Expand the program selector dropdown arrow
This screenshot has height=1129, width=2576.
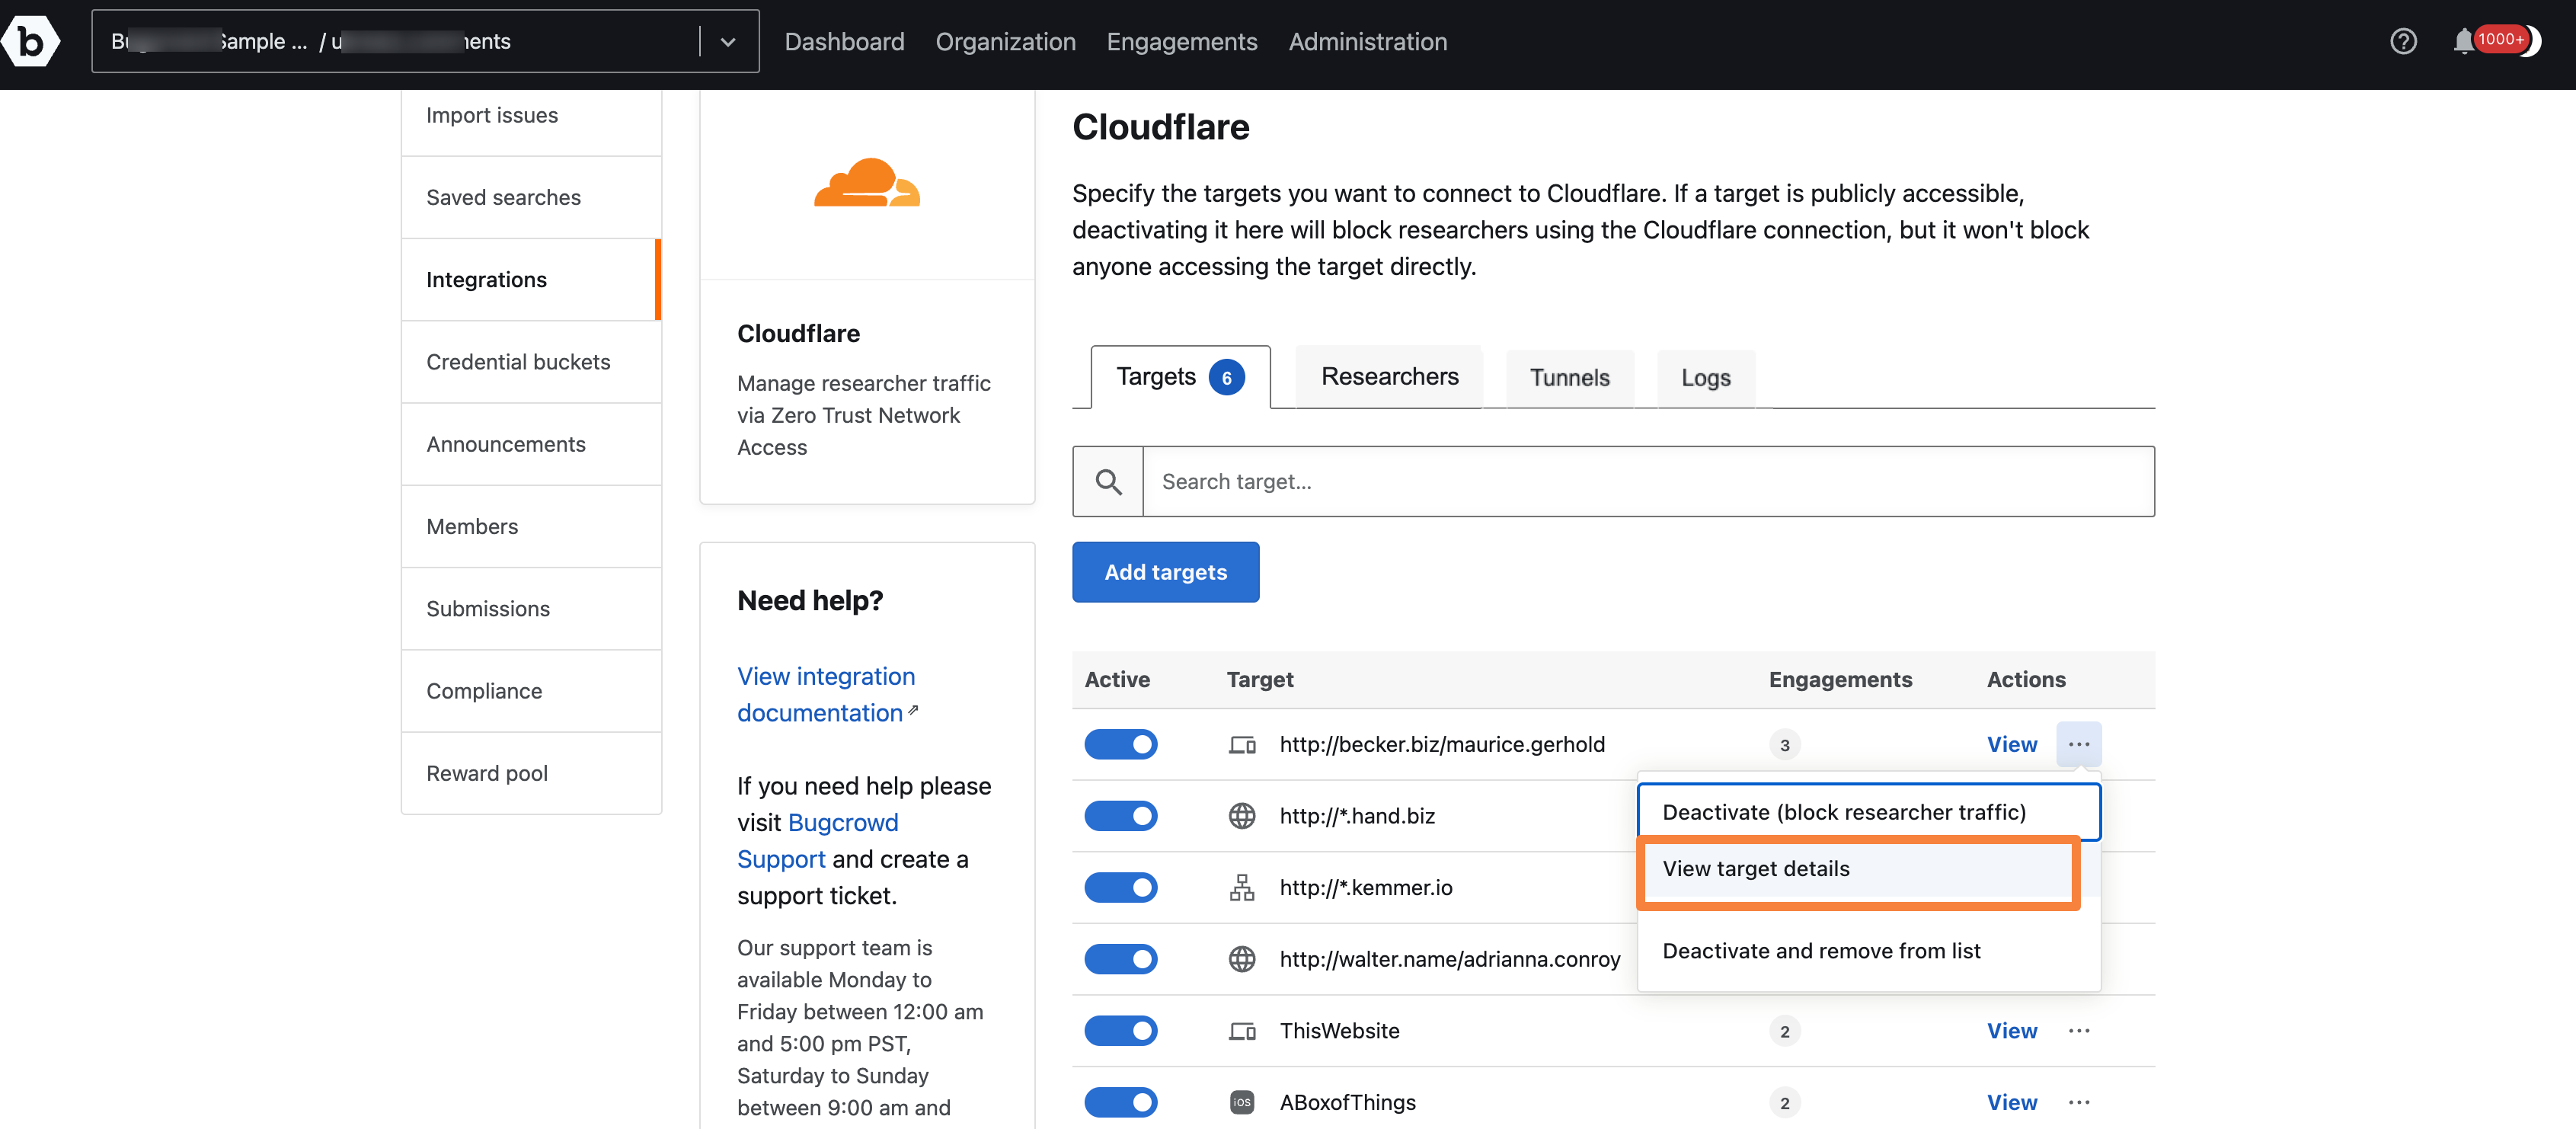pos(728,41)
